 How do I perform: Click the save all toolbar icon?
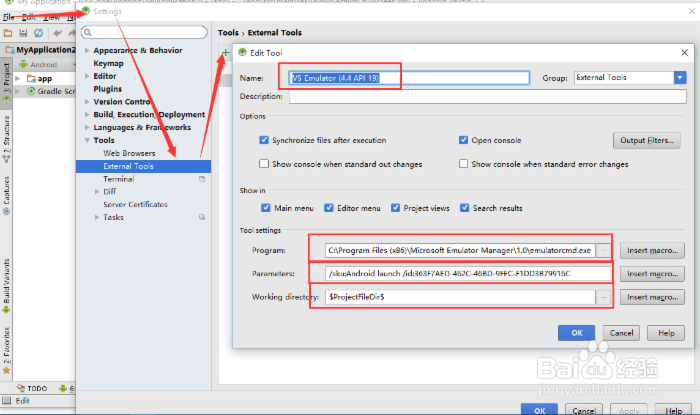(23, 33)
